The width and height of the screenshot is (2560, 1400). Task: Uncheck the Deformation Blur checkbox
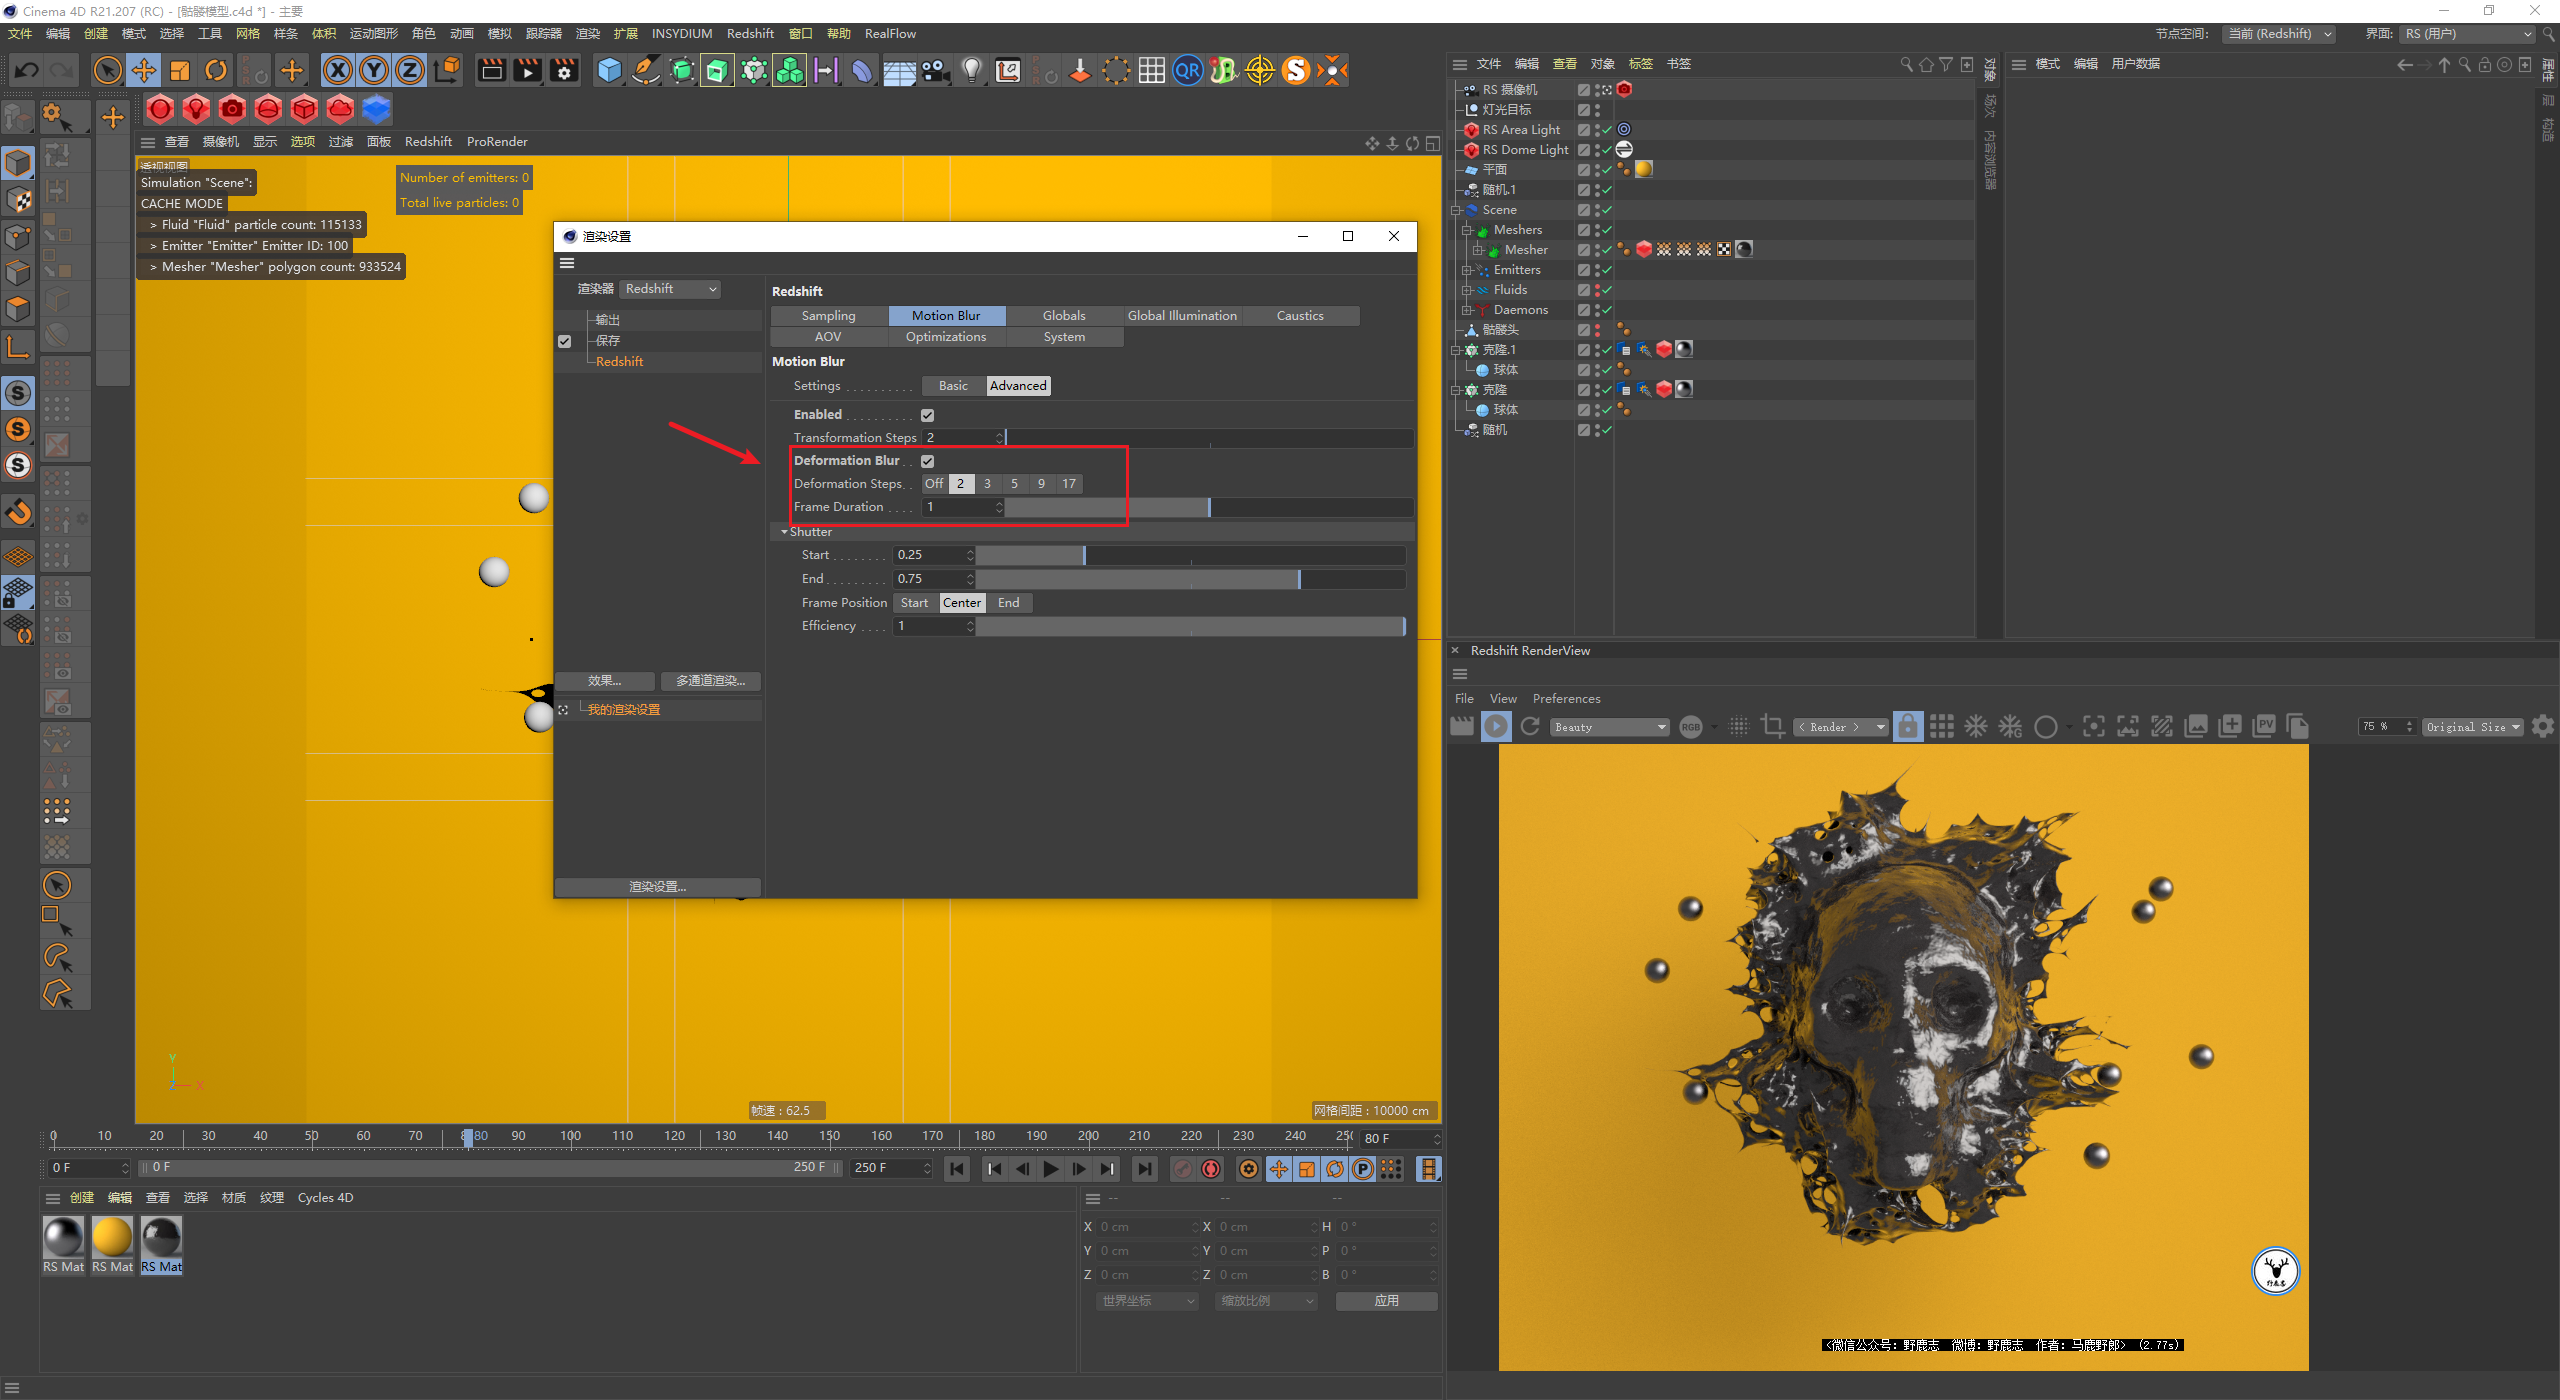(928, 461)
